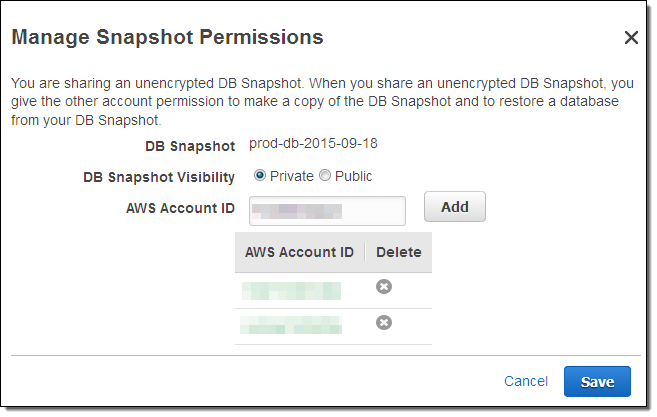Click the DB Snapshot Visibility label

point(159,177)
